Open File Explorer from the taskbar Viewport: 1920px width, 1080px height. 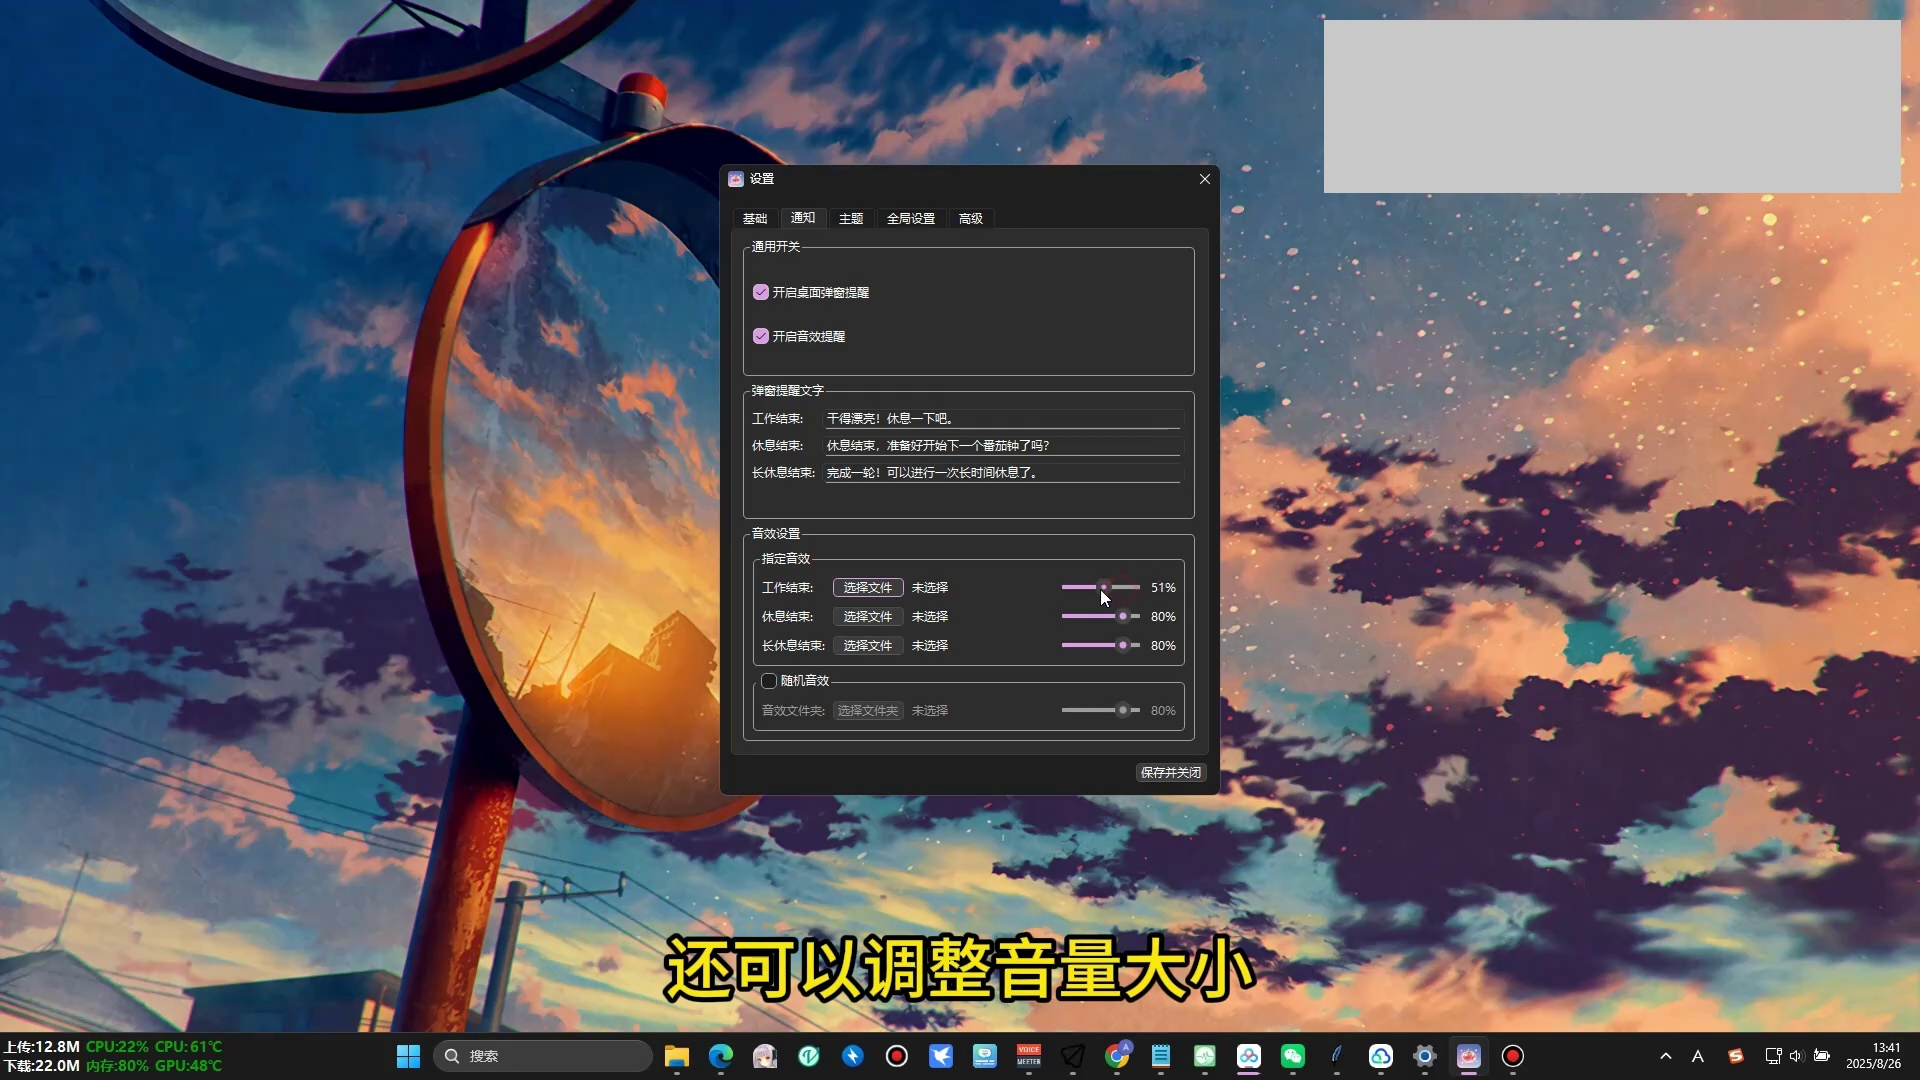[677, 1056]
